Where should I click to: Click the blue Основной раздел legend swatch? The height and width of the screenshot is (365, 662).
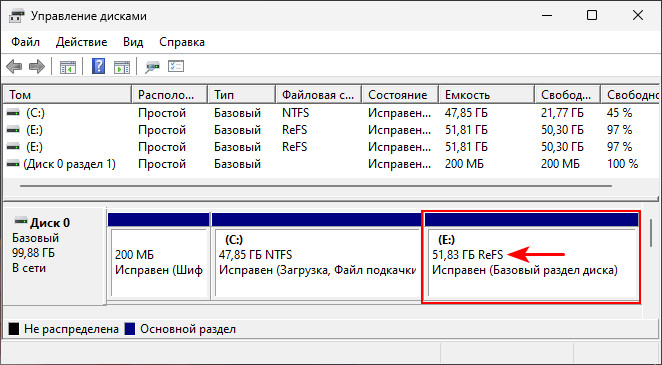pyautogui.click(x=130, y=329)
